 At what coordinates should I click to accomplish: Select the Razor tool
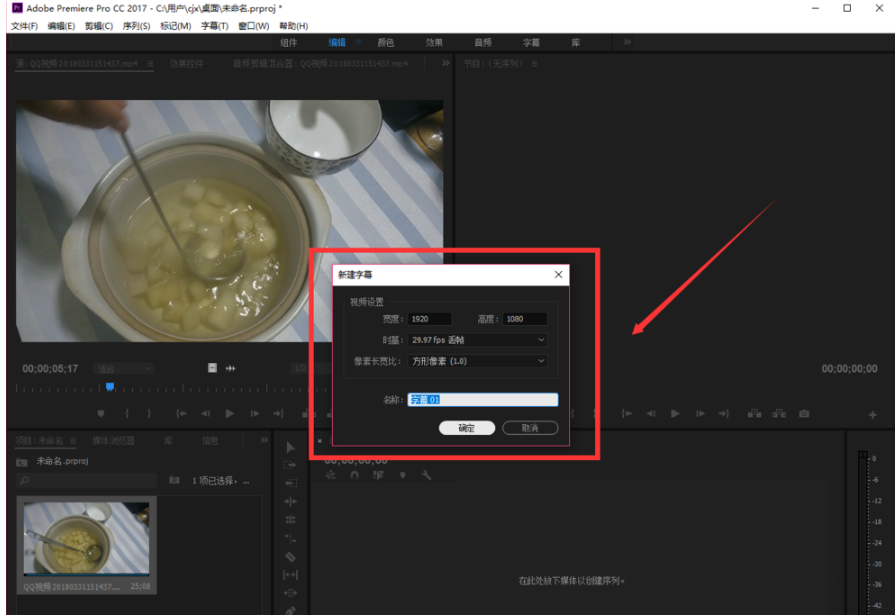pos(291,556)
